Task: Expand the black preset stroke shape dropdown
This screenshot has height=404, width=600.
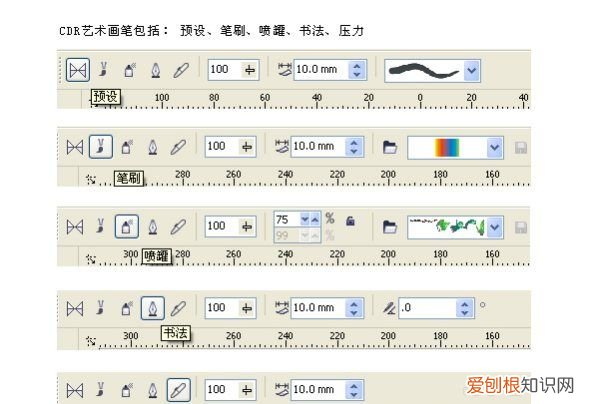Action: click(472, 70)
